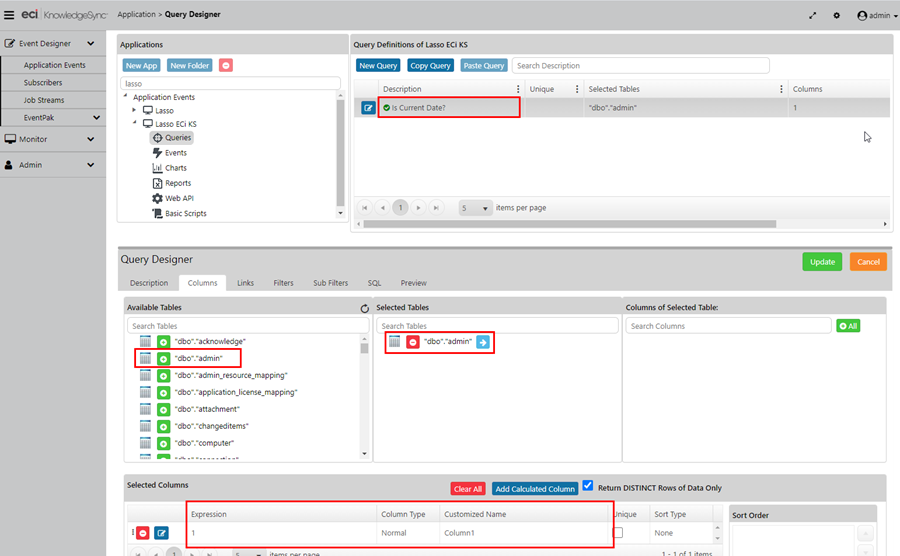Switch to the Sub Filters tab

pyautogui.click(x=330, y=283)
